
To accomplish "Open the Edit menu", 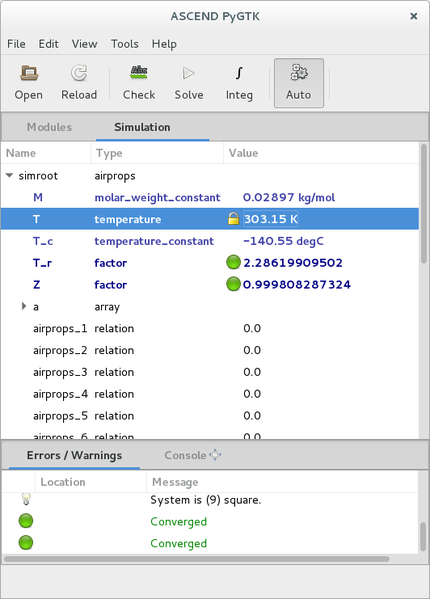I will click(48, 44).
